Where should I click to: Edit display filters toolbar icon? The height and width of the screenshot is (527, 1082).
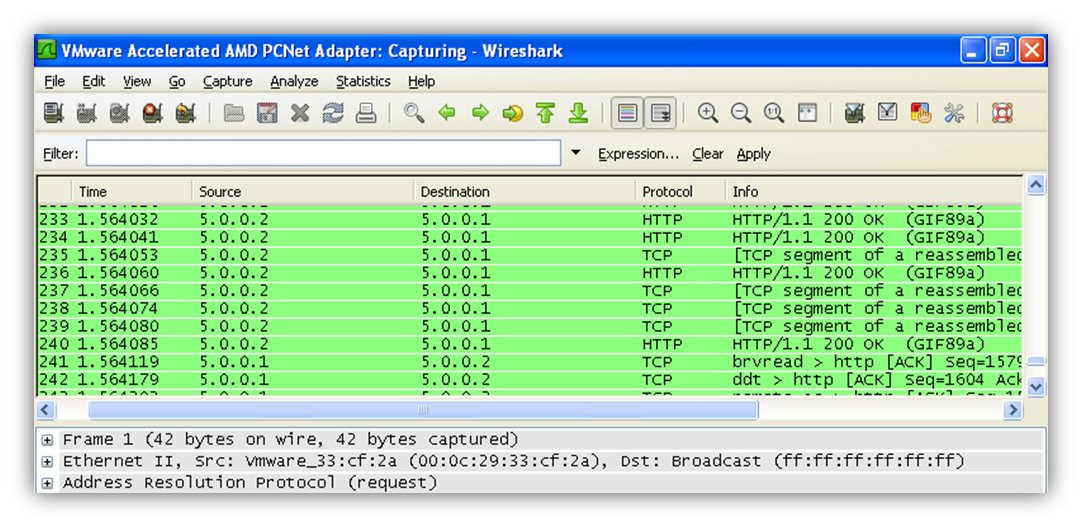point(887,112)
